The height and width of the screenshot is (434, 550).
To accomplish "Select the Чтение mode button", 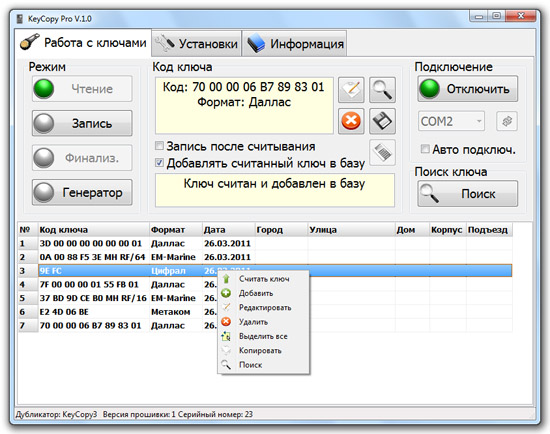I will pyautogui.click(x=82, y=89).
